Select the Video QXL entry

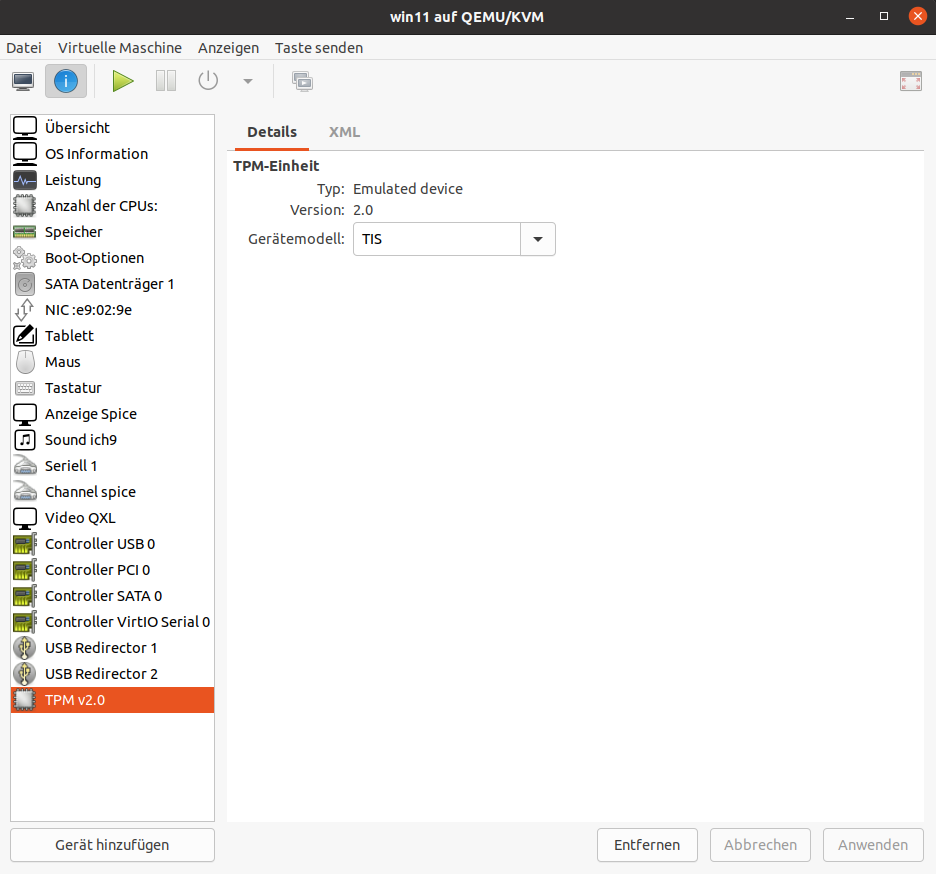click(80, 518)
